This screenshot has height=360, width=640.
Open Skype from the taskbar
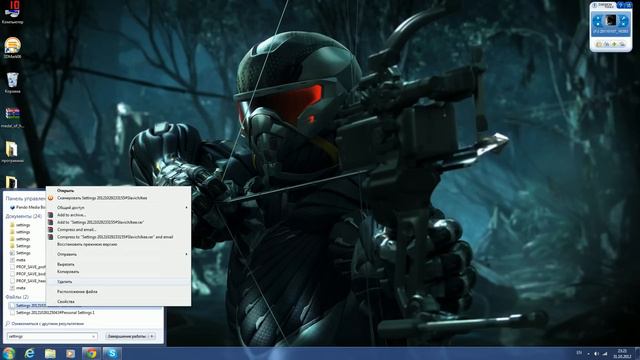112,353
